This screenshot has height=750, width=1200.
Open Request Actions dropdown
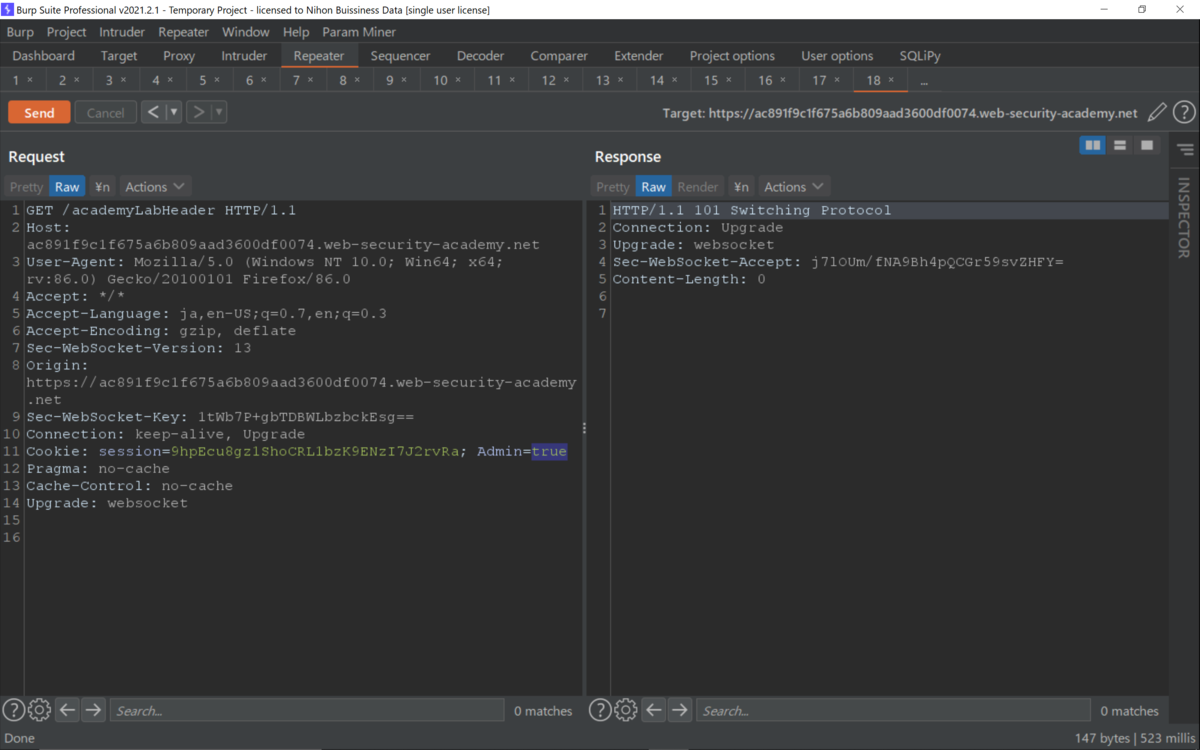(155, 187)
